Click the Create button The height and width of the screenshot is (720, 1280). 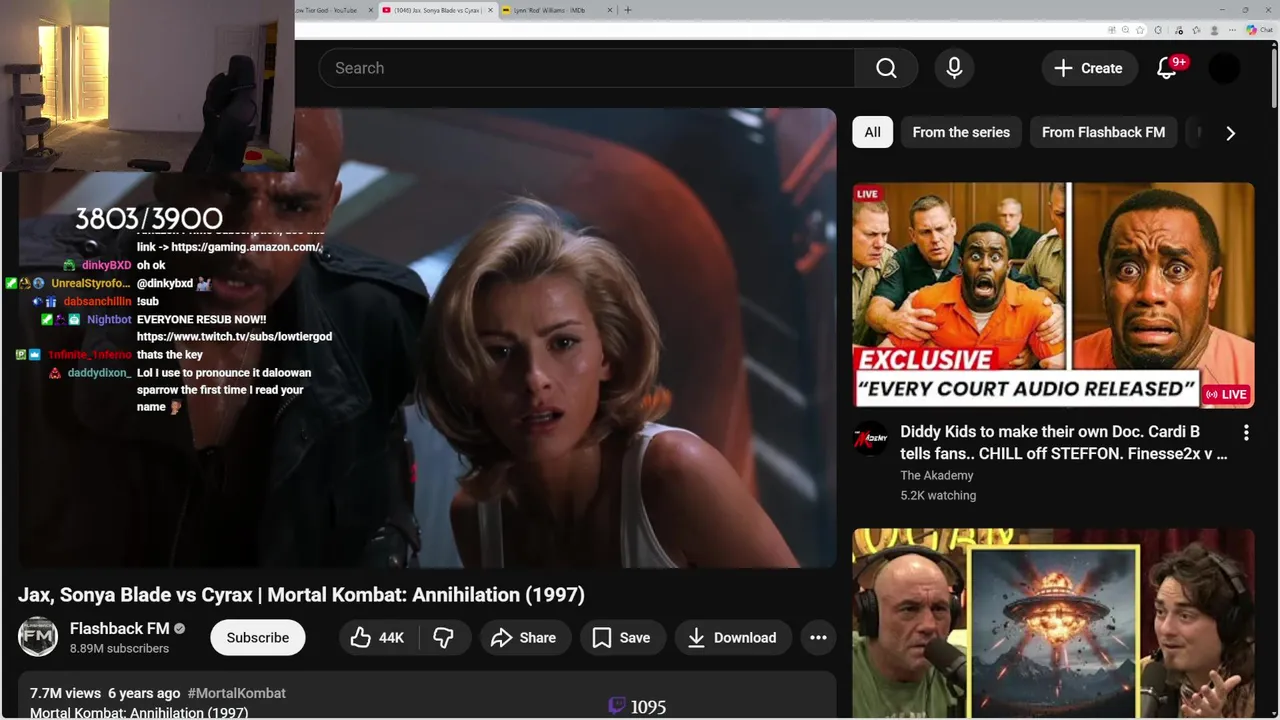[x=1089, y=68]
